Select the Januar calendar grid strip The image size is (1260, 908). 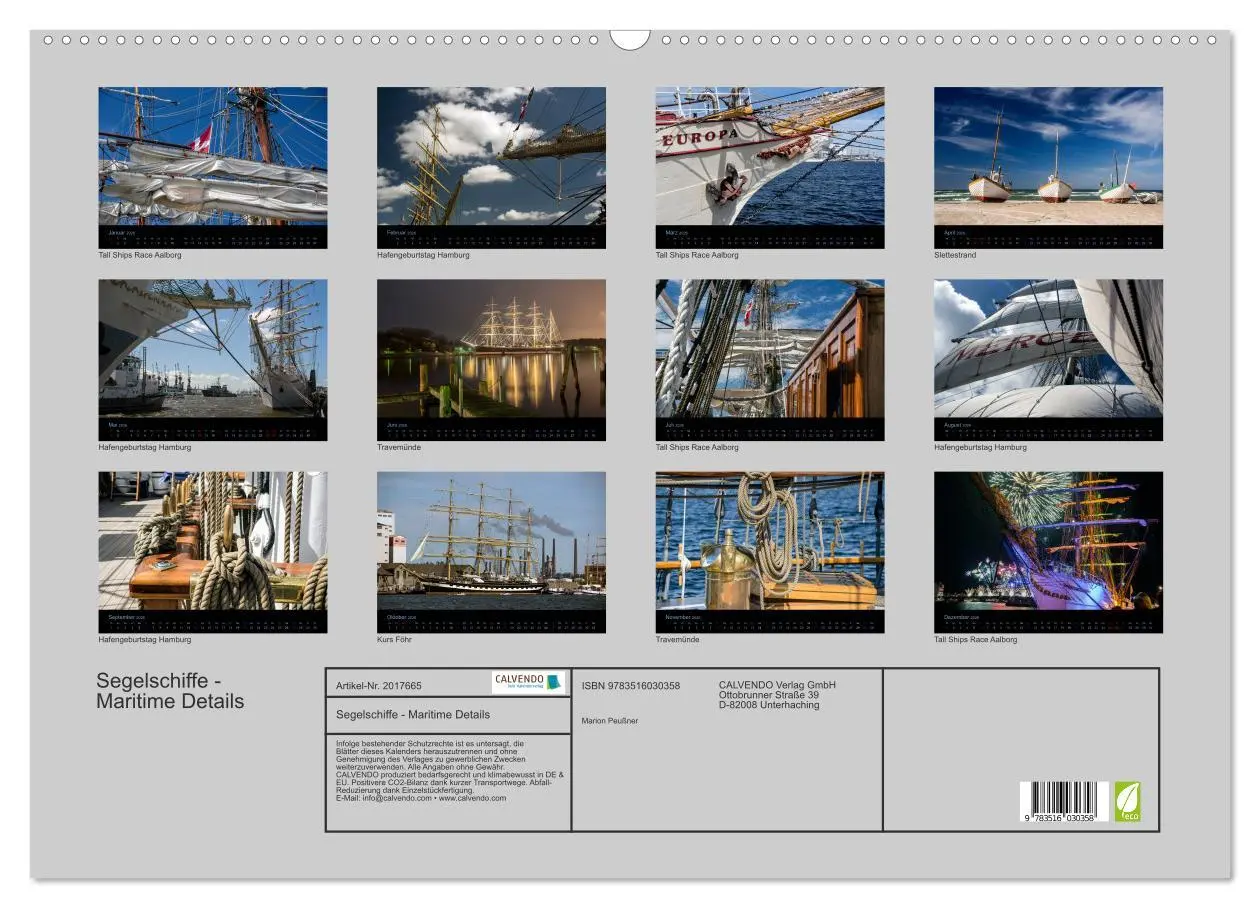coord(213,237)
